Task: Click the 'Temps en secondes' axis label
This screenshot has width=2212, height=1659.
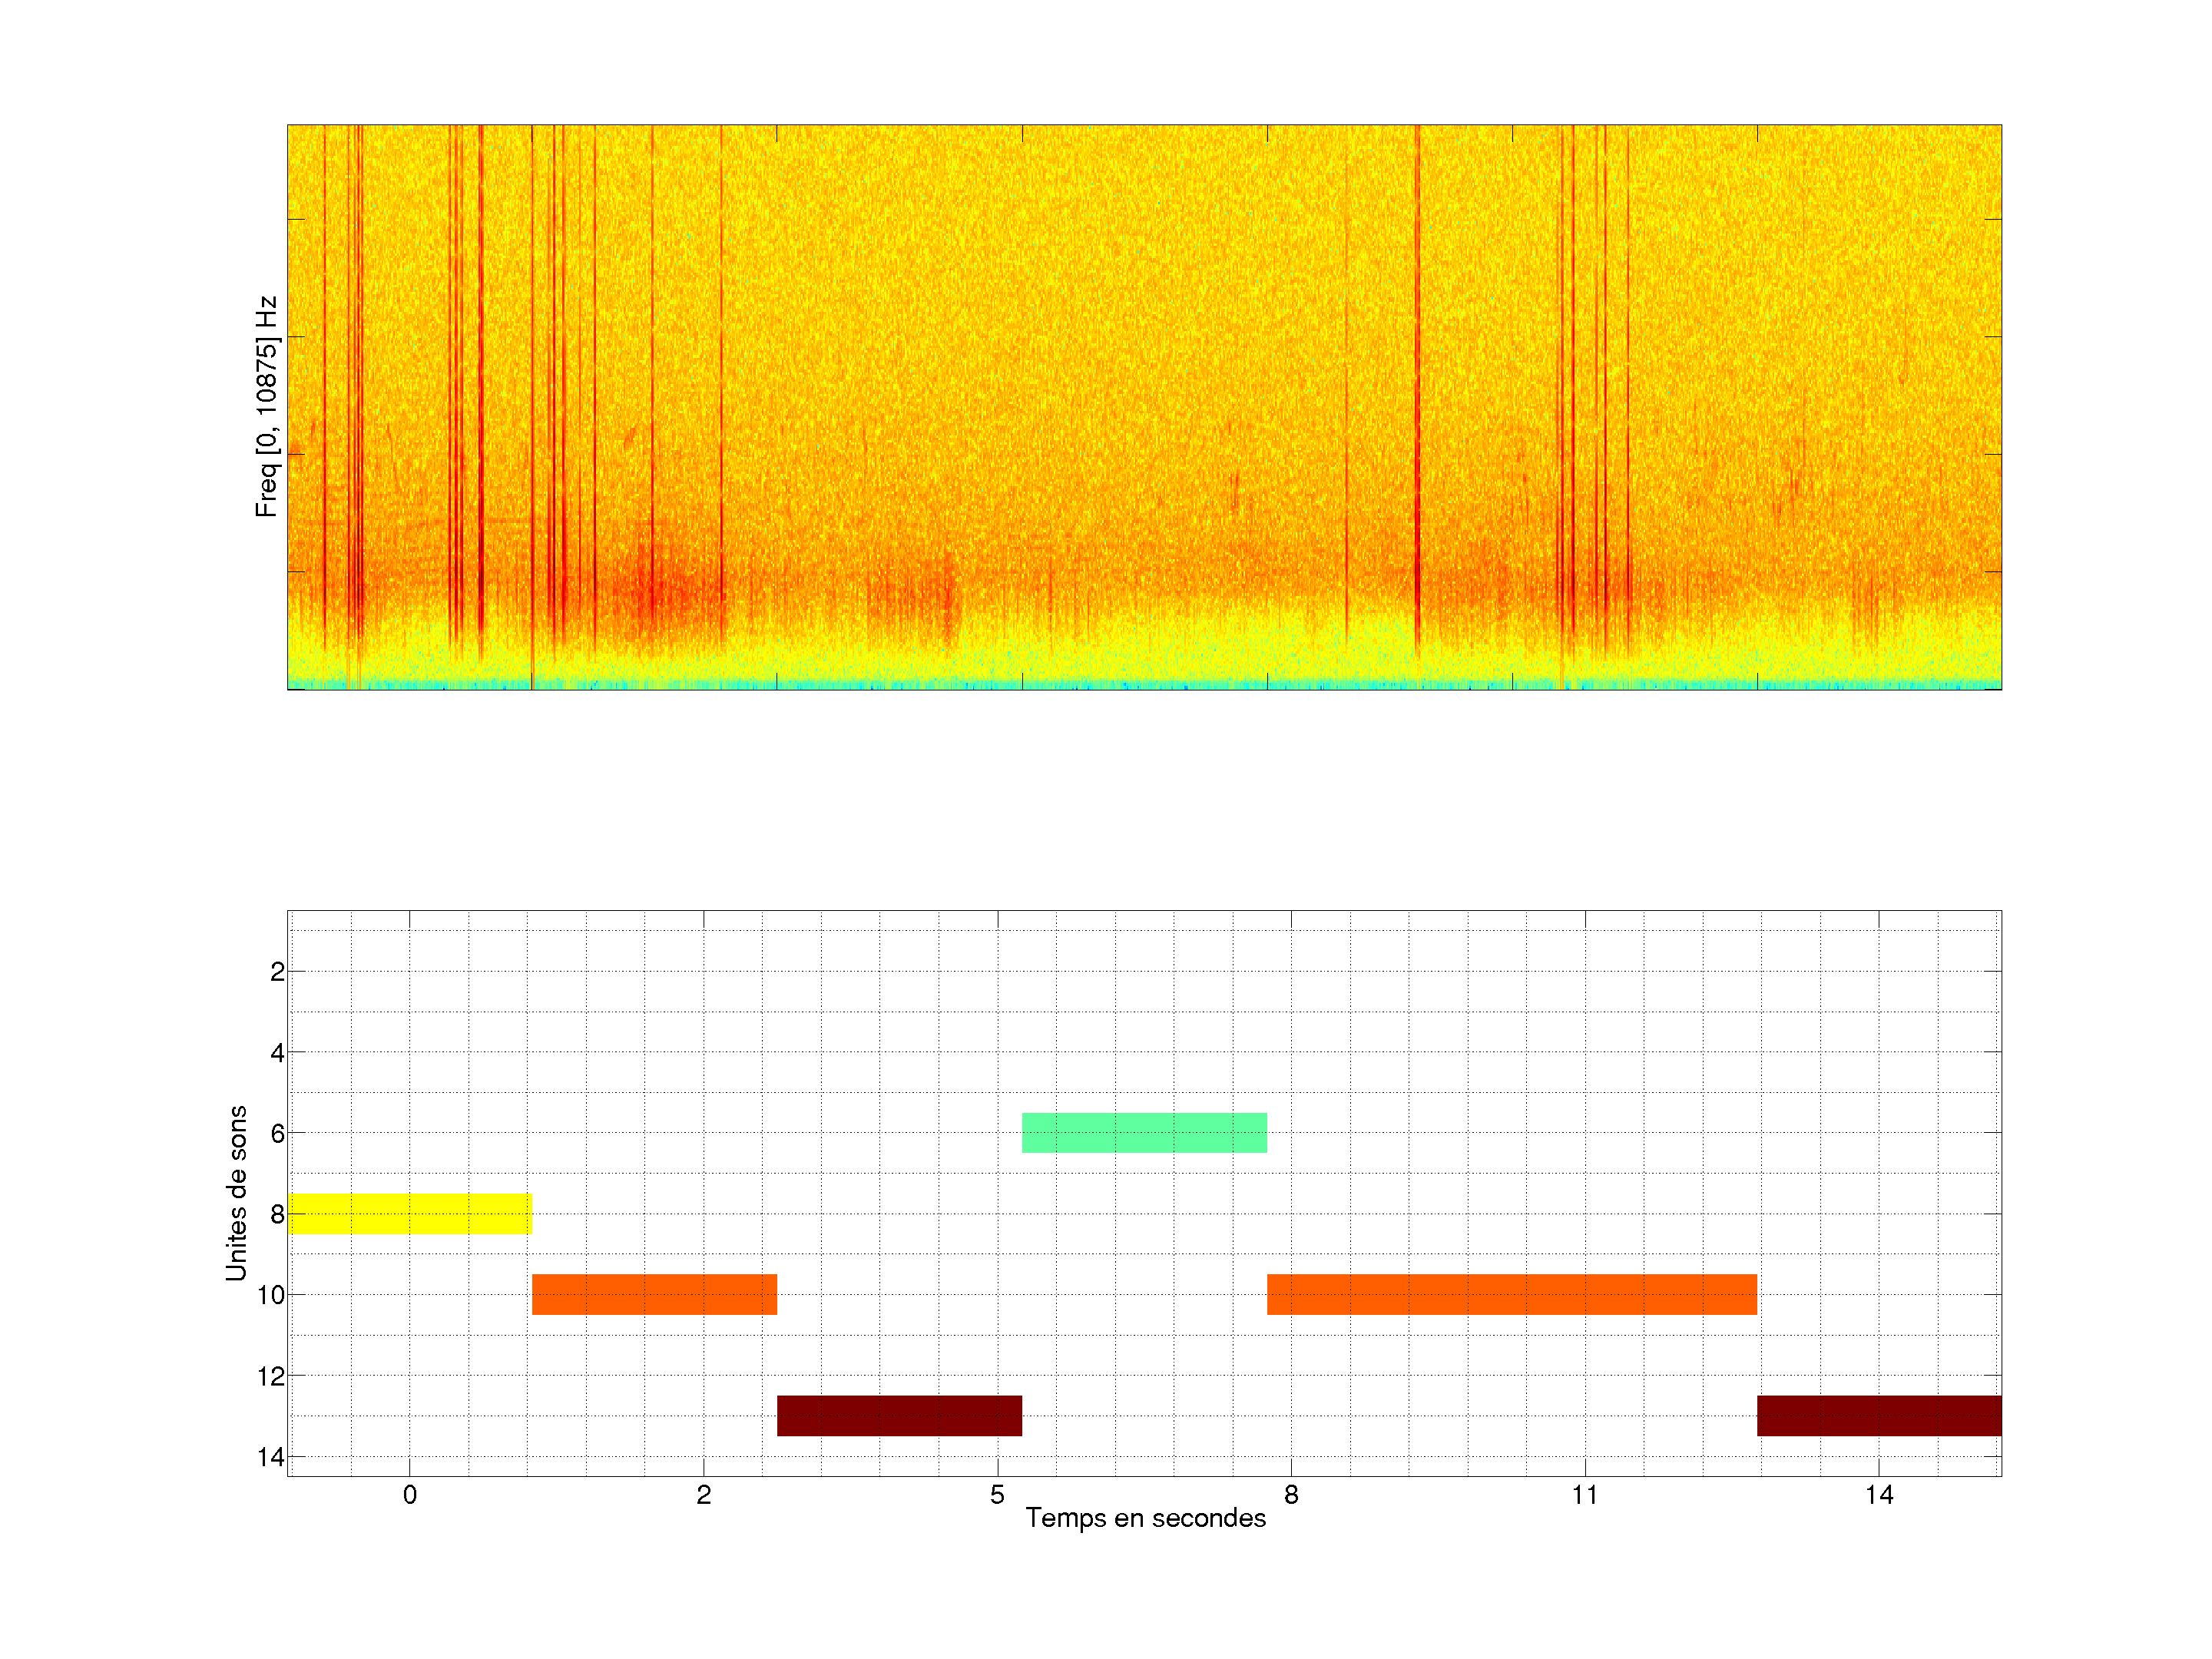Action: click(x=1145, y=1518)
